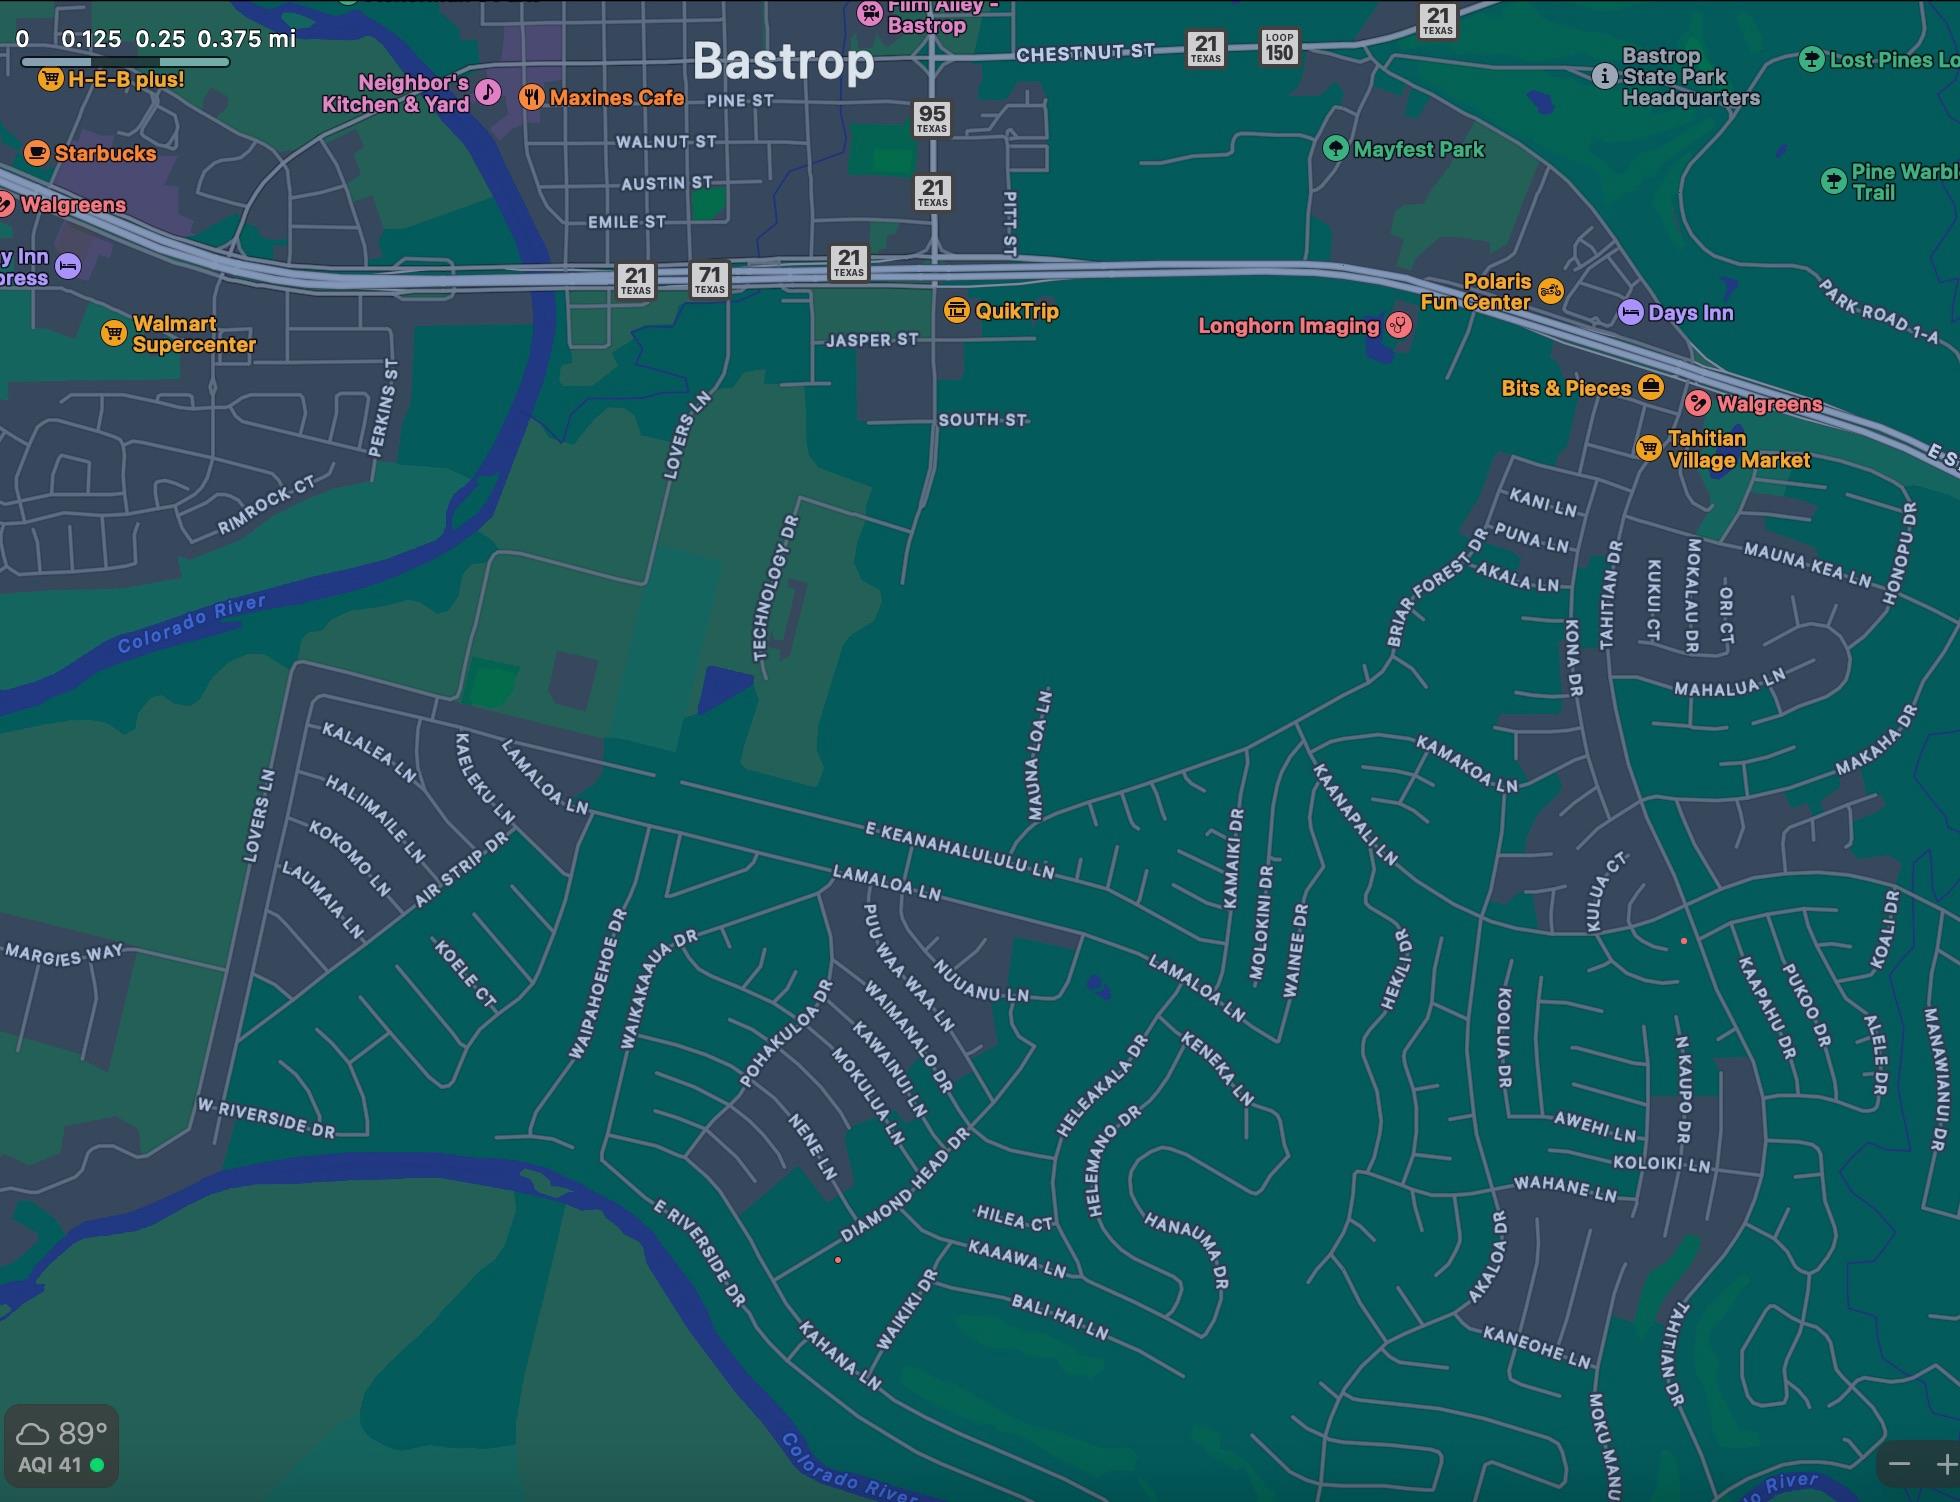Screen dimensions: 1960x1502
Task: Open the weather and AQI widget
Action: pos(61,1447)
